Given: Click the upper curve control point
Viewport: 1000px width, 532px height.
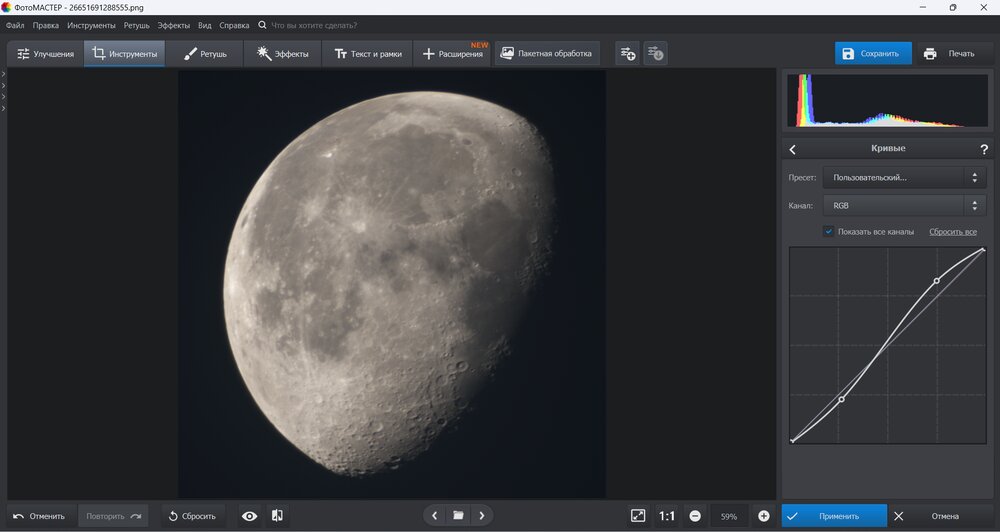Looking at the screenshot, I should (936, 281).
